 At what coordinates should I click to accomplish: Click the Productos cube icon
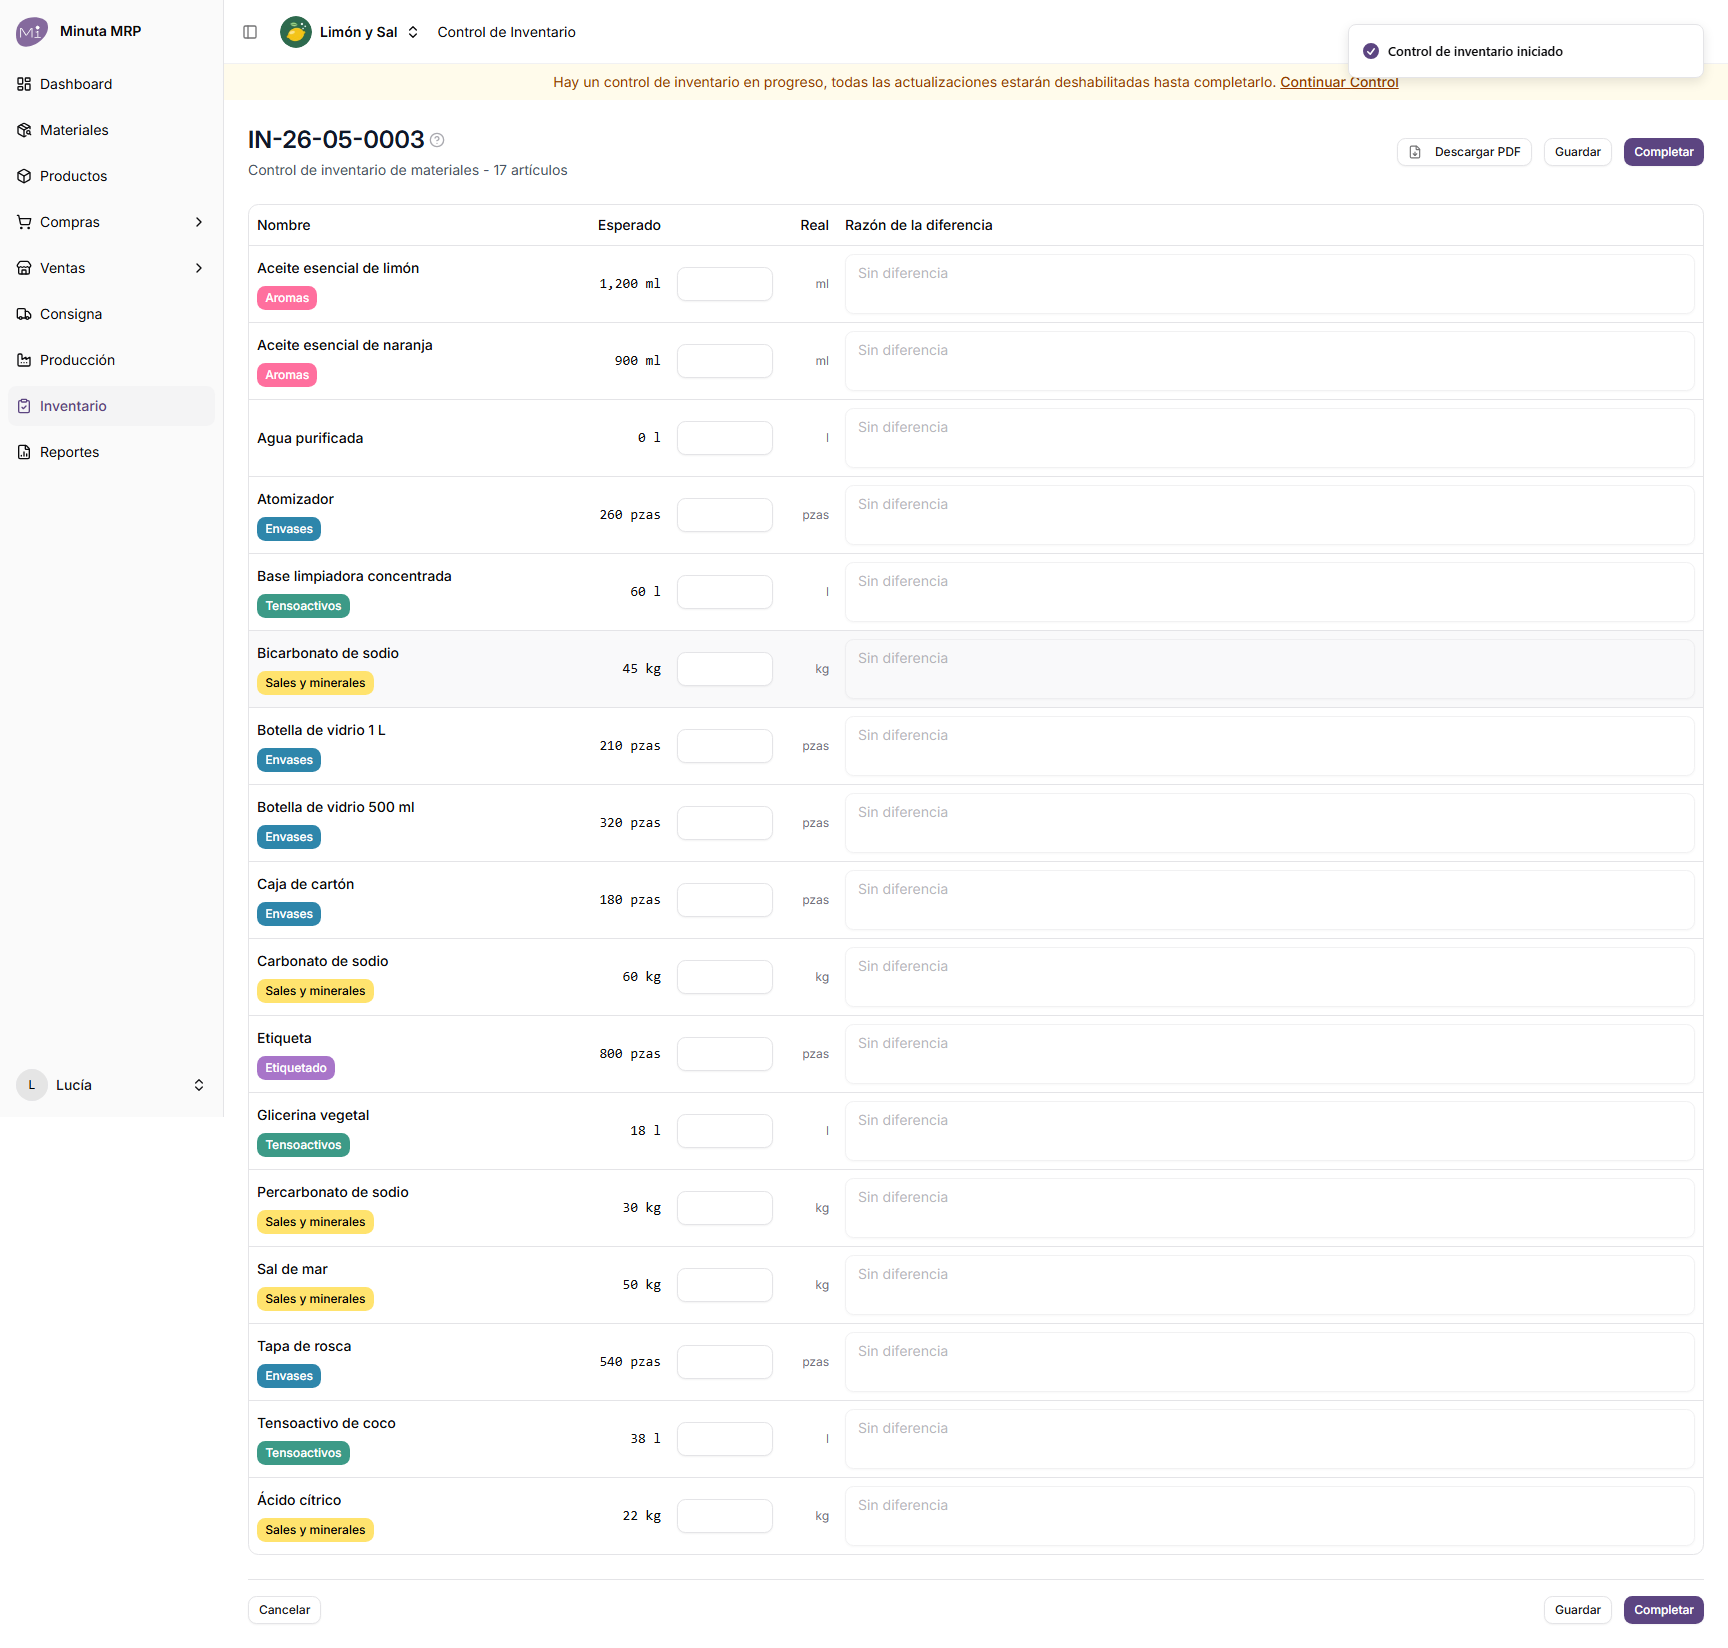point(24,176)
